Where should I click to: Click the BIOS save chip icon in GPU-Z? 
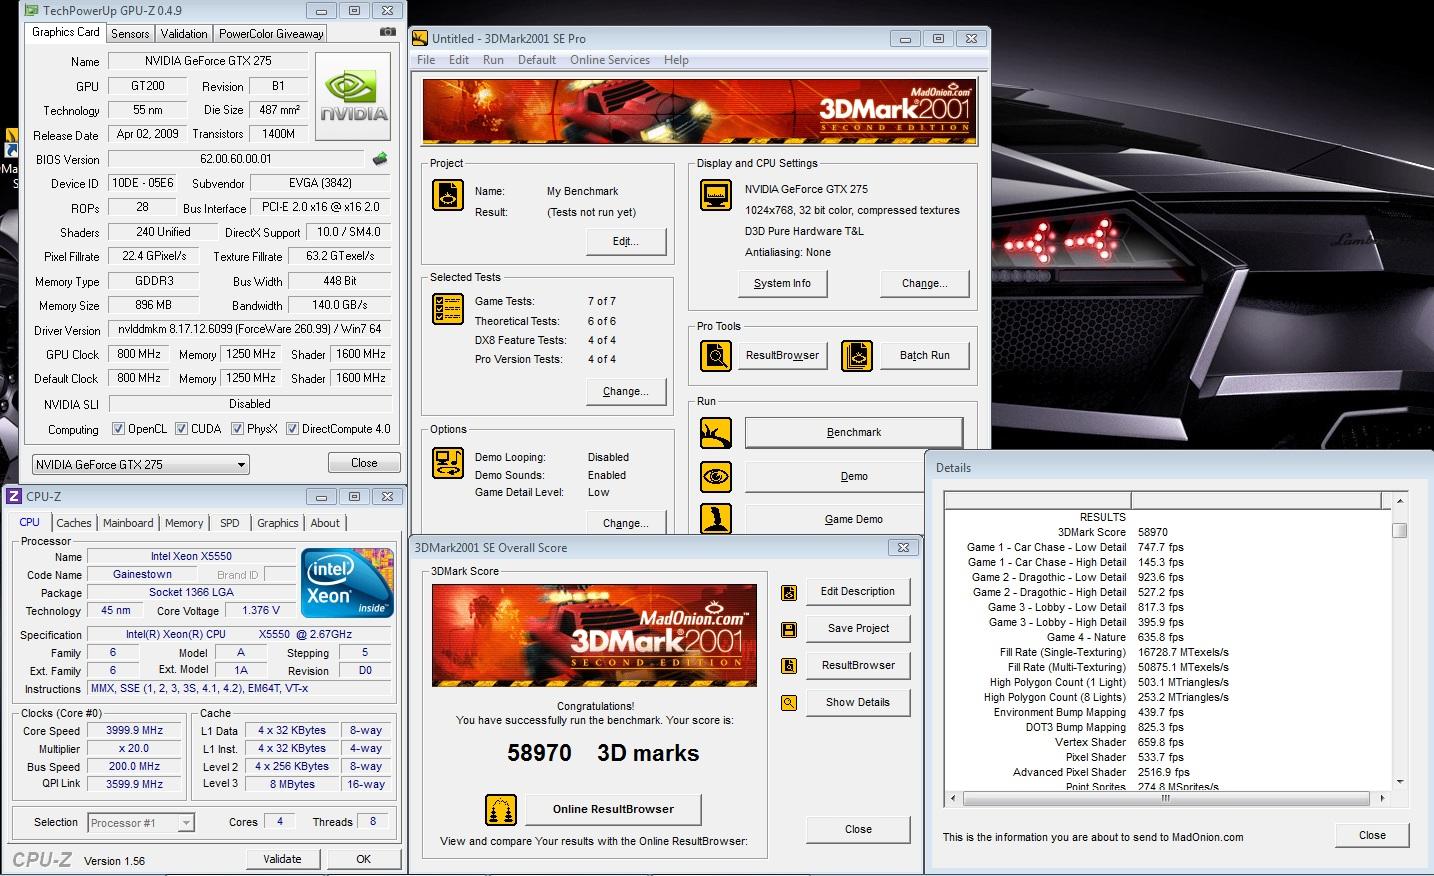380,159
